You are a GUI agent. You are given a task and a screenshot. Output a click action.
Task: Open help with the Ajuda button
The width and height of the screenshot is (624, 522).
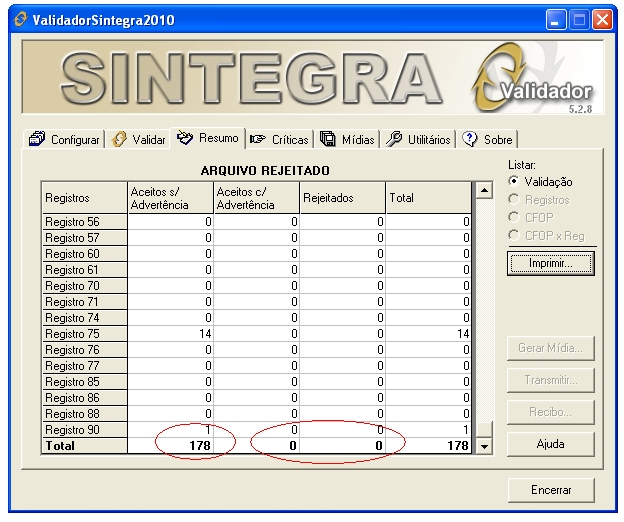[x=550, y=443]
